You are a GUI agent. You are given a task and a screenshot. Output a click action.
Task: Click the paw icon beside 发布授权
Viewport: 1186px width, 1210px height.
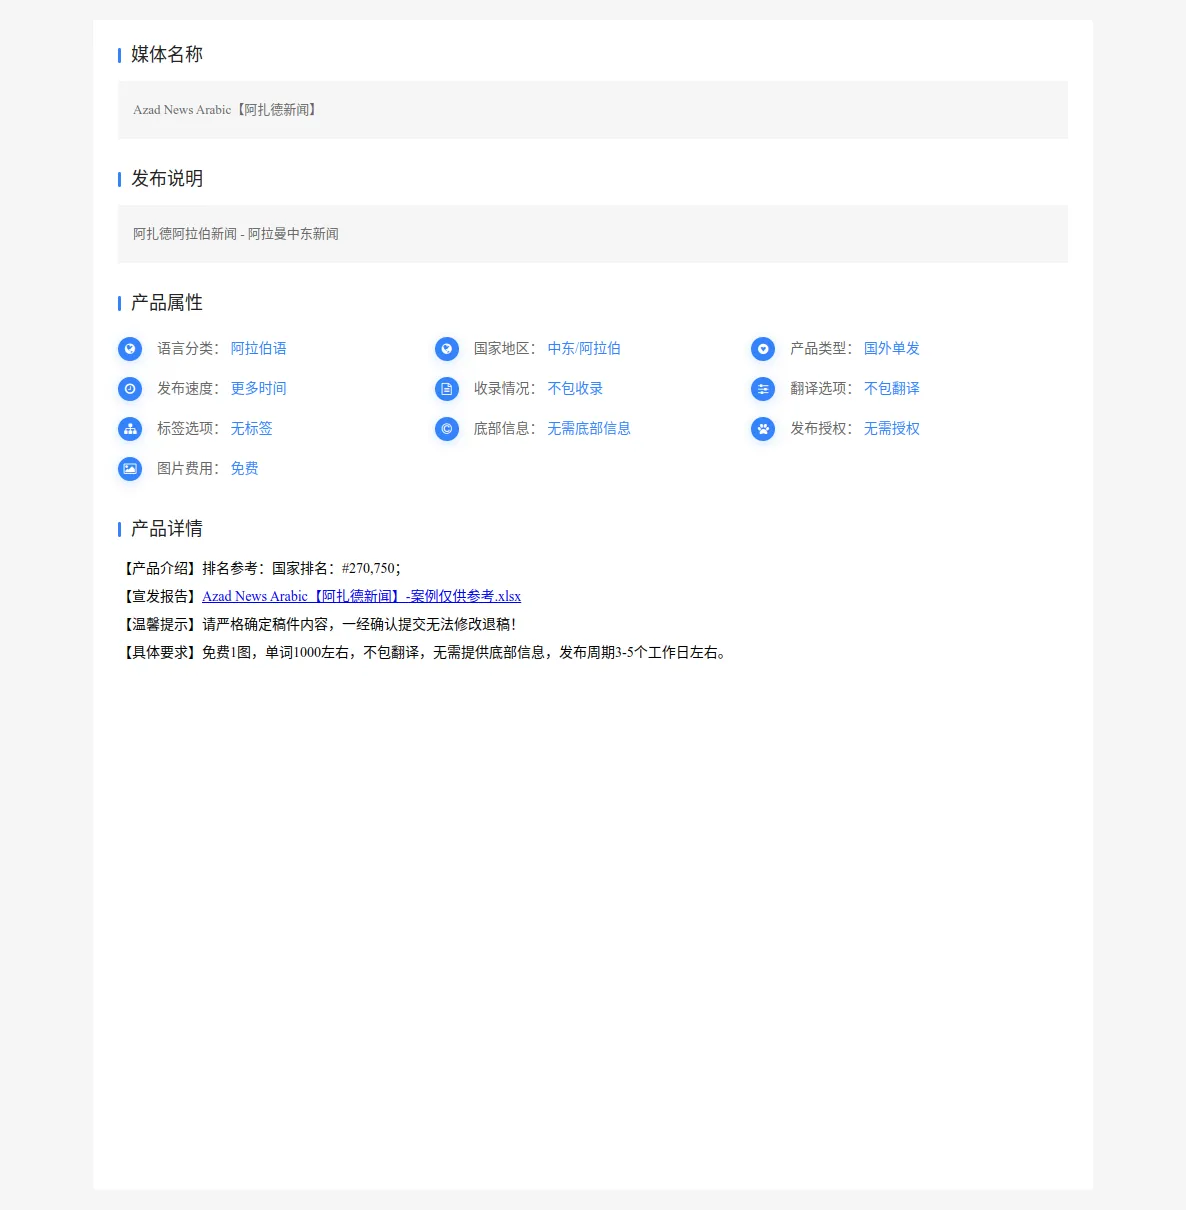tap(763, 429)
